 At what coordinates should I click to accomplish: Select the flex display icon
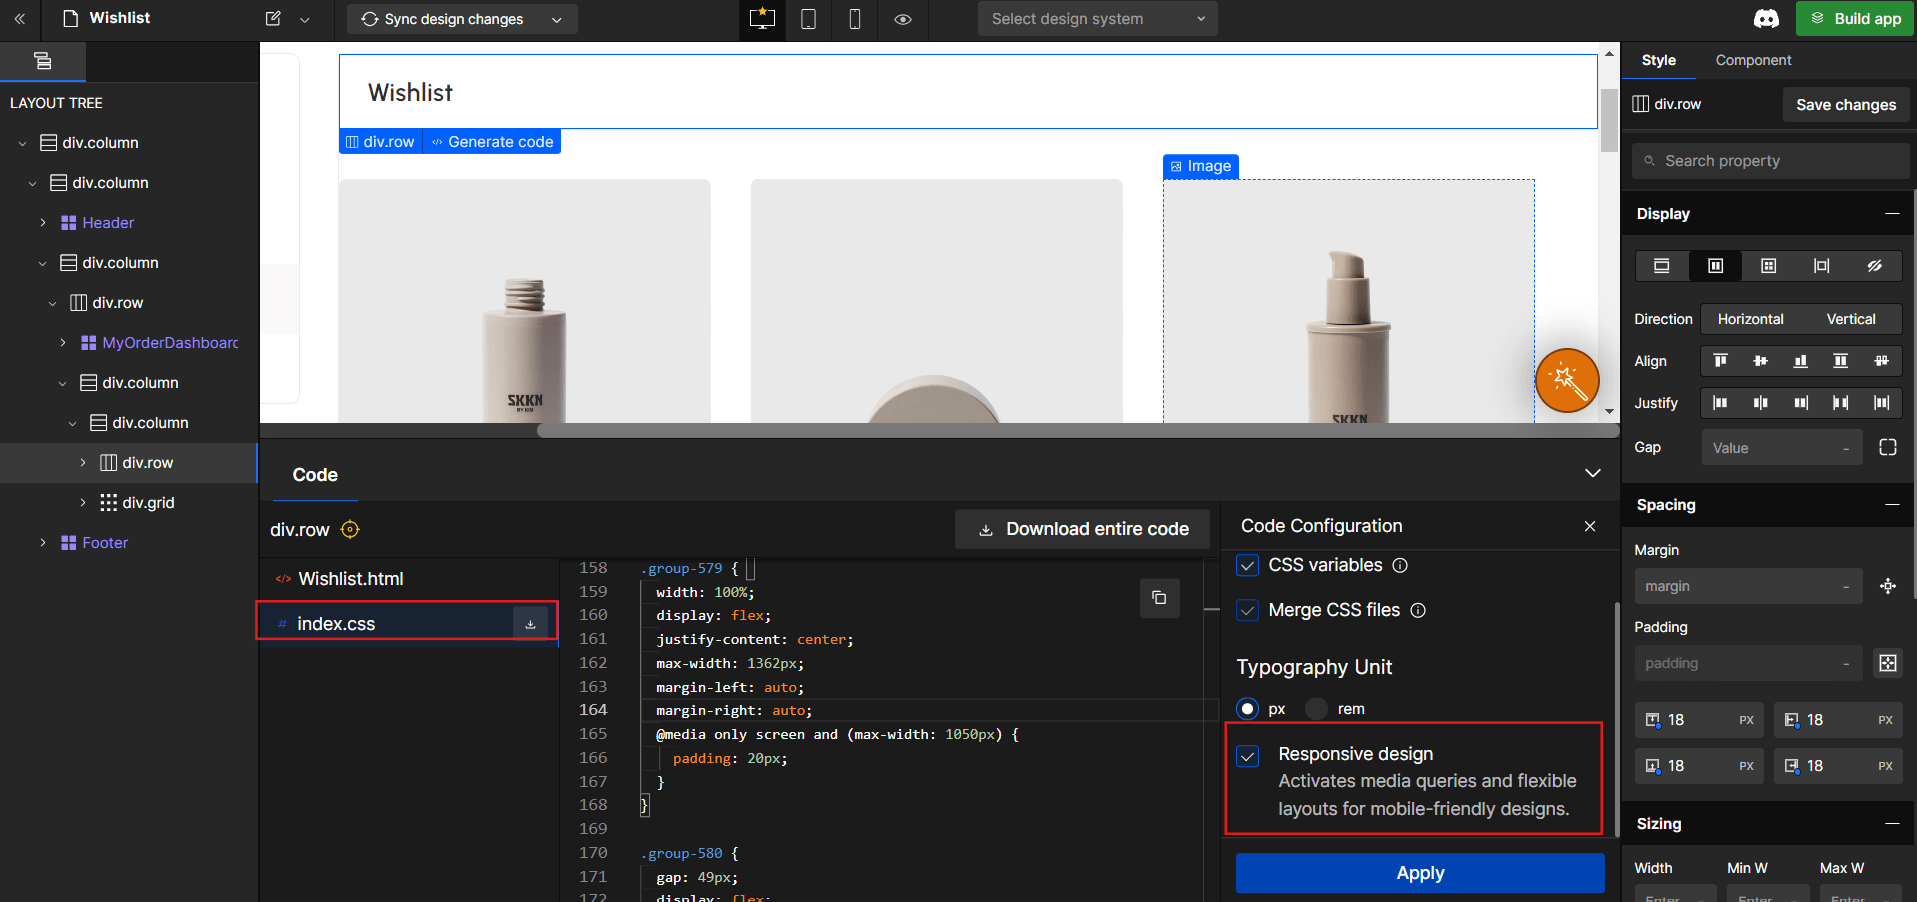(x=1715, y=266)
